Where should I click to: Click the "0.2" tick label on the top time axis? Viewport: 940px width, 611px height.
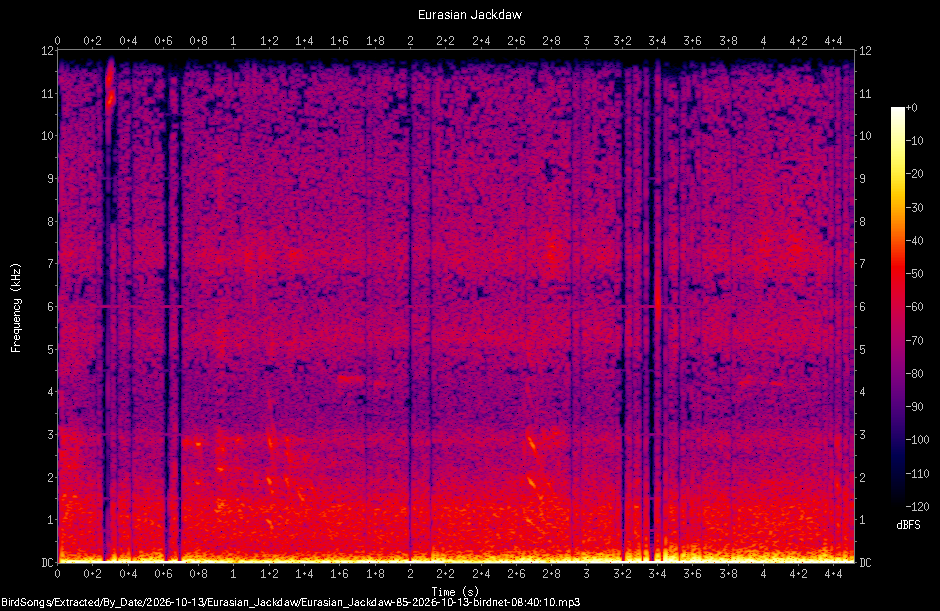click(x=92, y=41)
